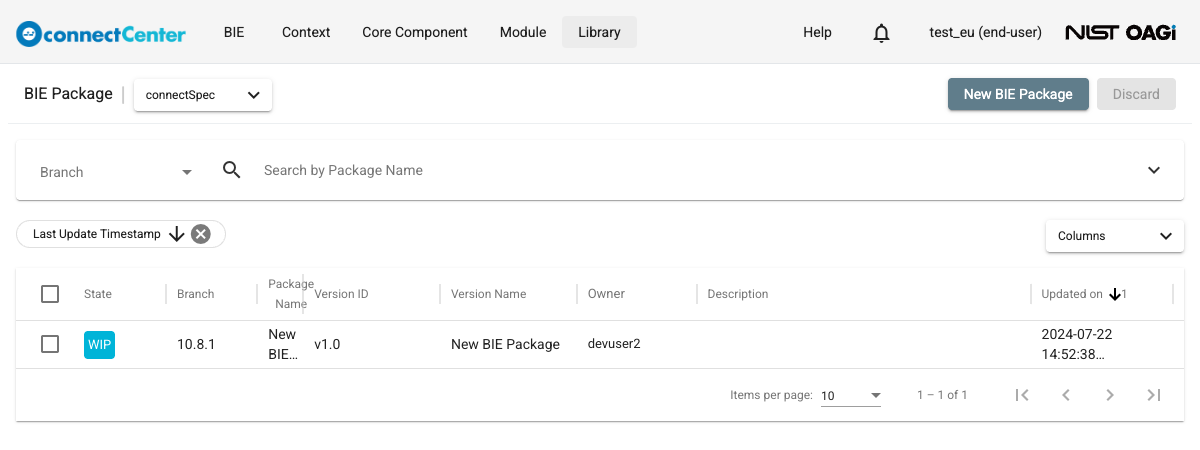Sort by the Version Name column header

tap(488, 294)
